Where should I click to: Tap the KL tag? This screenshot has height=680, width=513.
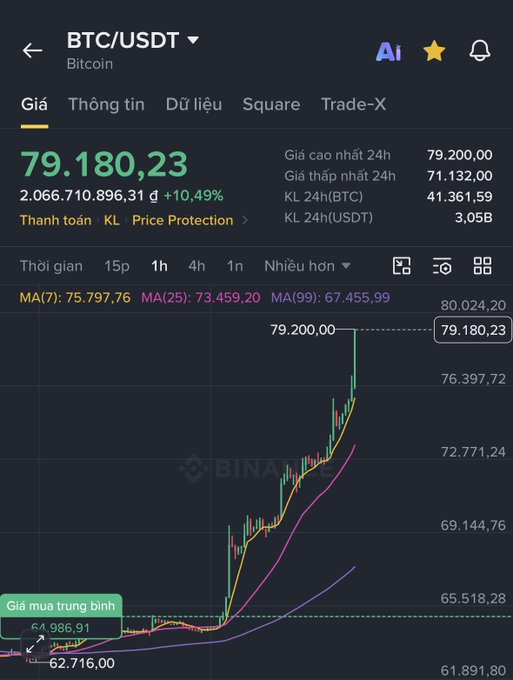pyautogui.click(x=111, y=220)
